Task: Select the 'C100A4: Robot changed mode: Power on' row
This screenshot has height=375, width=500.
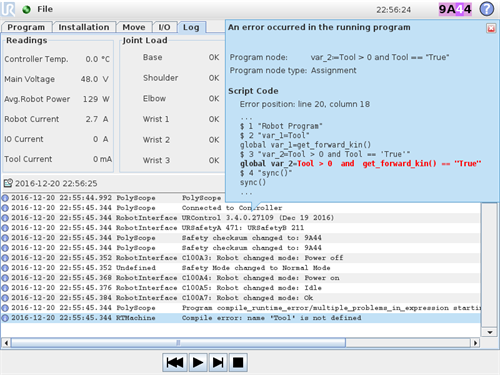Action: (240, 278)
